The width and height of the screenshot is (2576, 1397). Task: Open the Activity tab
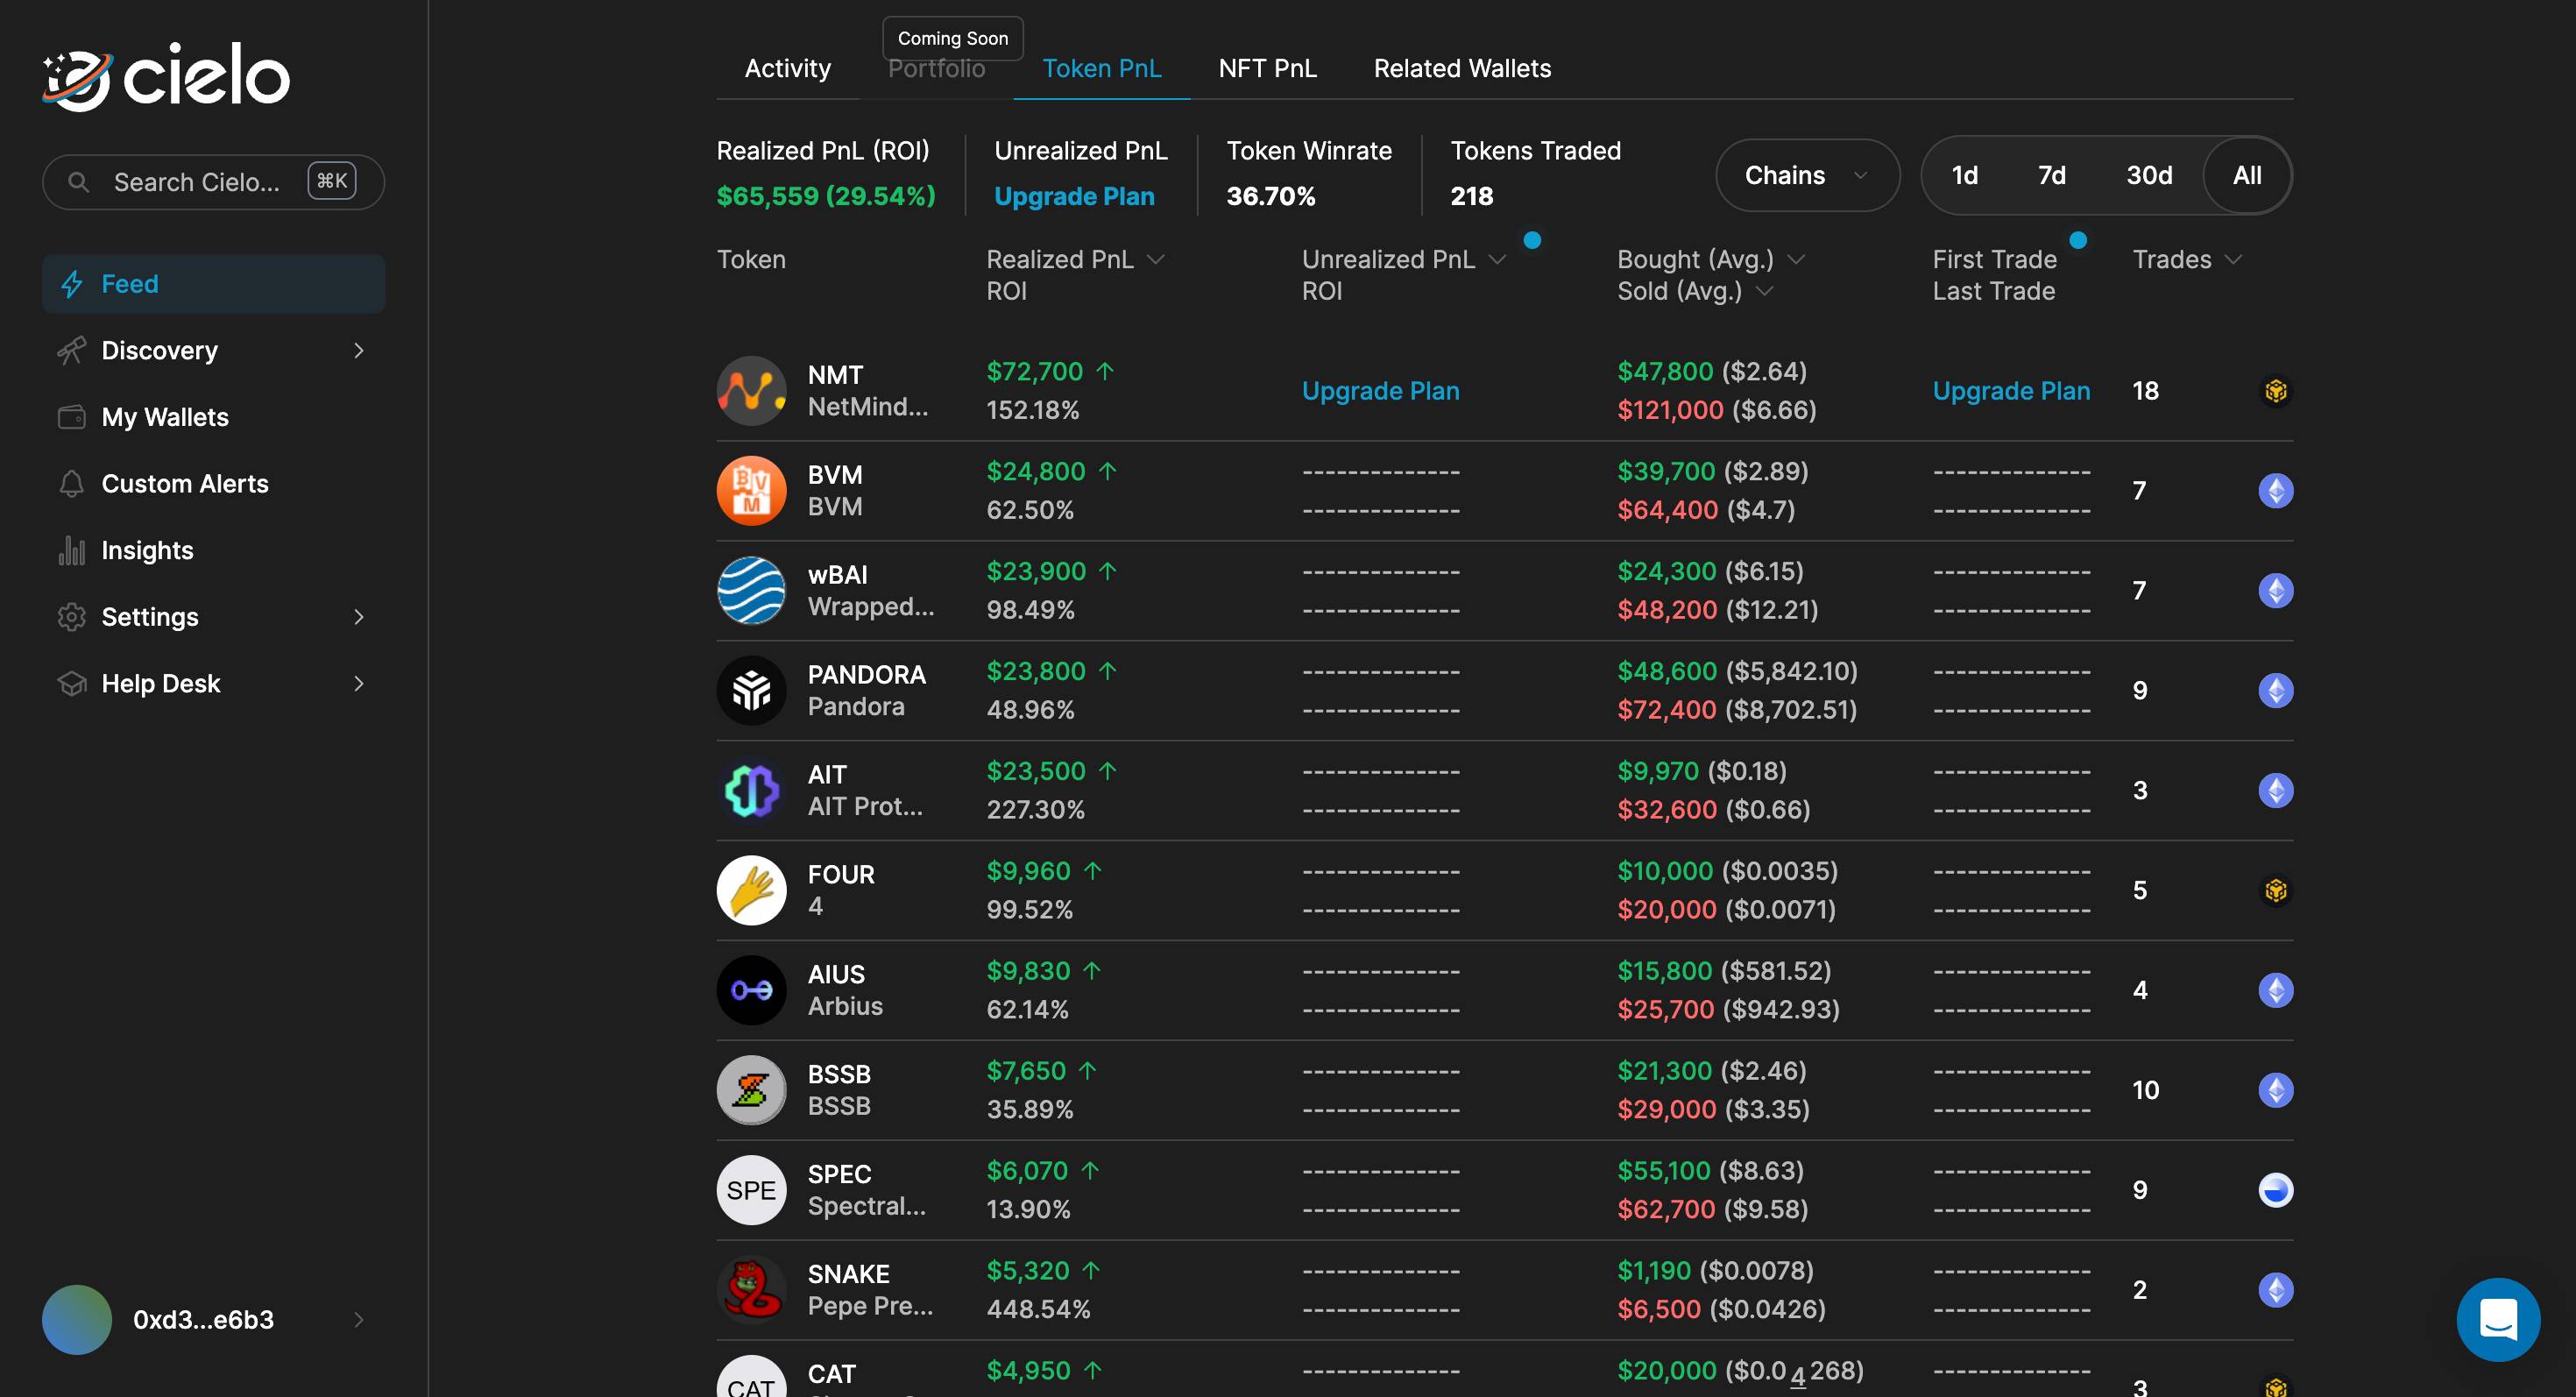787,68
